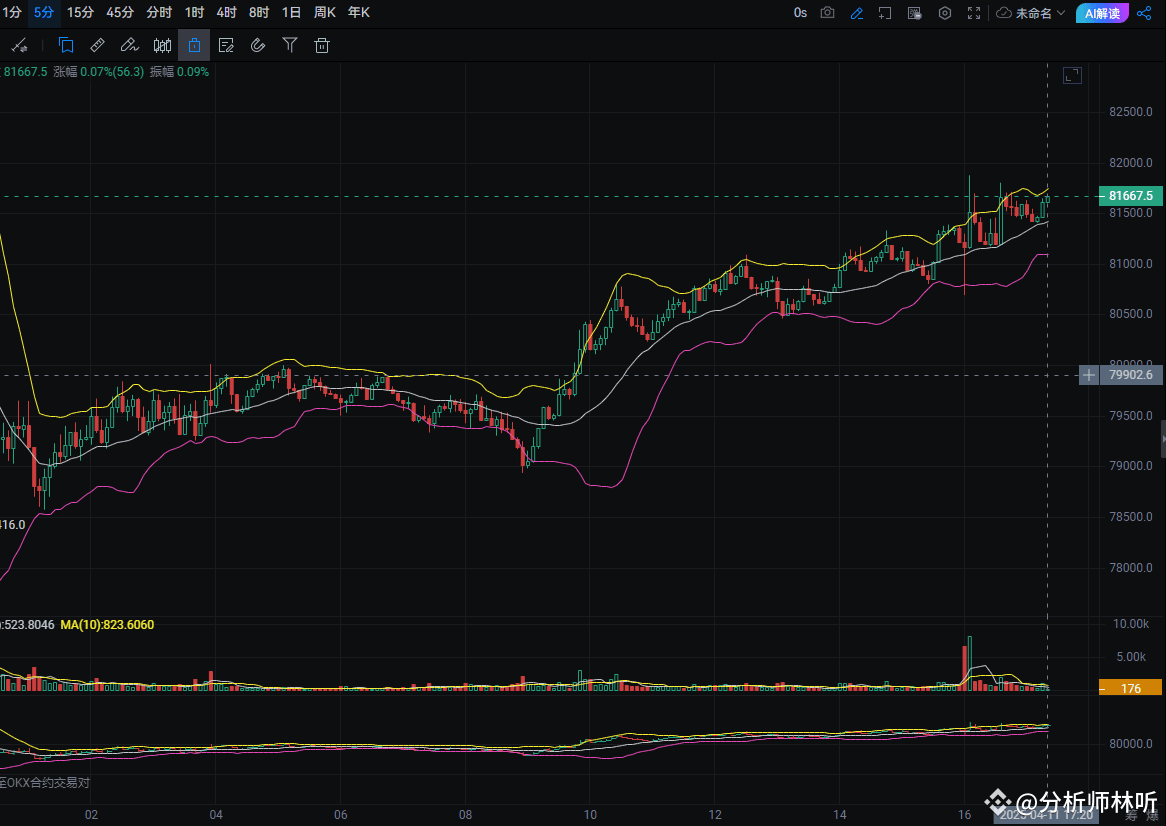1166x826 pixels.
Task: Select the candlestick chart style icon
Action: [x=162, y=45]
